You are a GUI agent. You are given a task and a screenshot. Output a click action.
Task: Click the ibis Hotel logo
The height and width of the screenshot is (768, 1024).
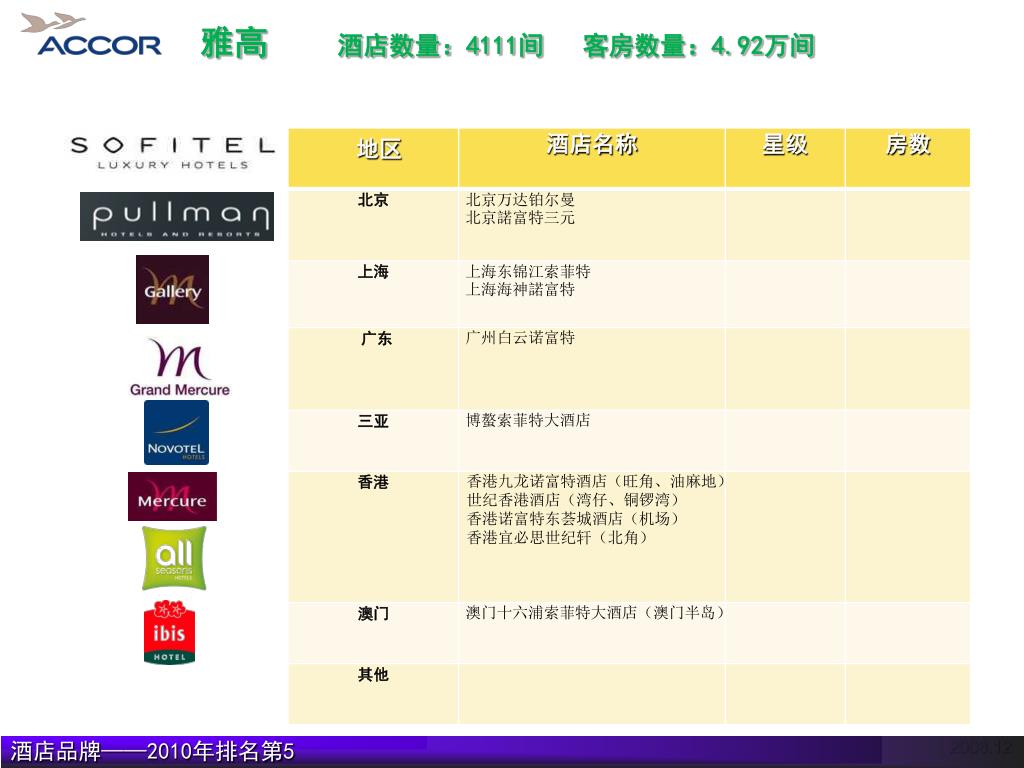[x=169, y=632]
